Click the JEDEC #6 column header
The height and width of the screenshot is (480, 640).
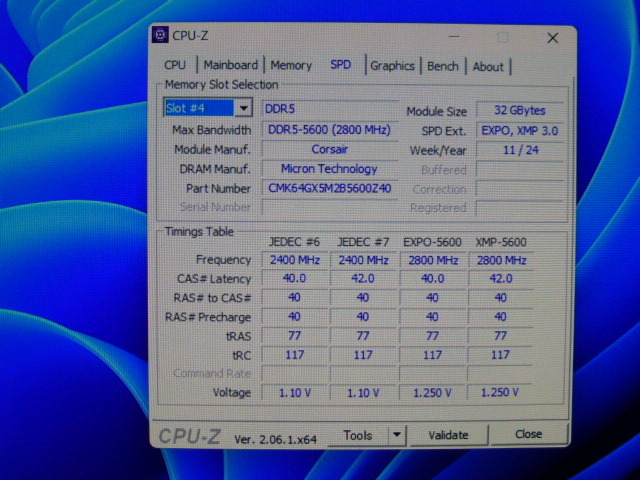[294, 242]
